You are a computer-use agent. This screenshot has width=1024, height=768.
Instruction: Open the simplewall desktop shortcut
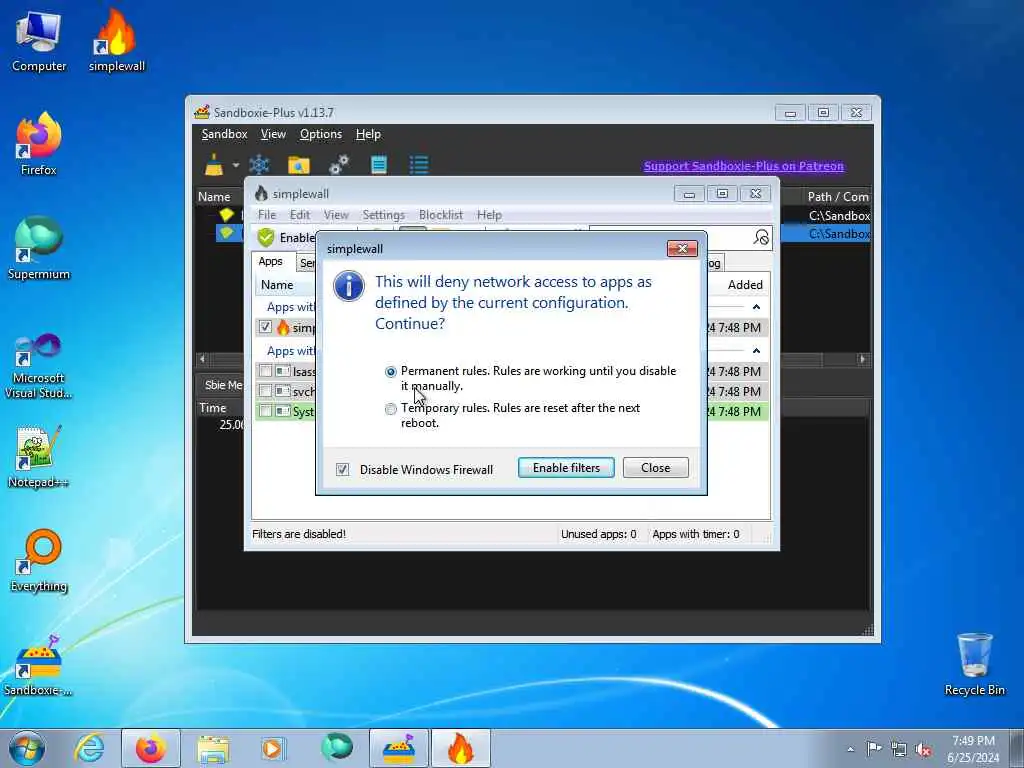tap(117, 42)
